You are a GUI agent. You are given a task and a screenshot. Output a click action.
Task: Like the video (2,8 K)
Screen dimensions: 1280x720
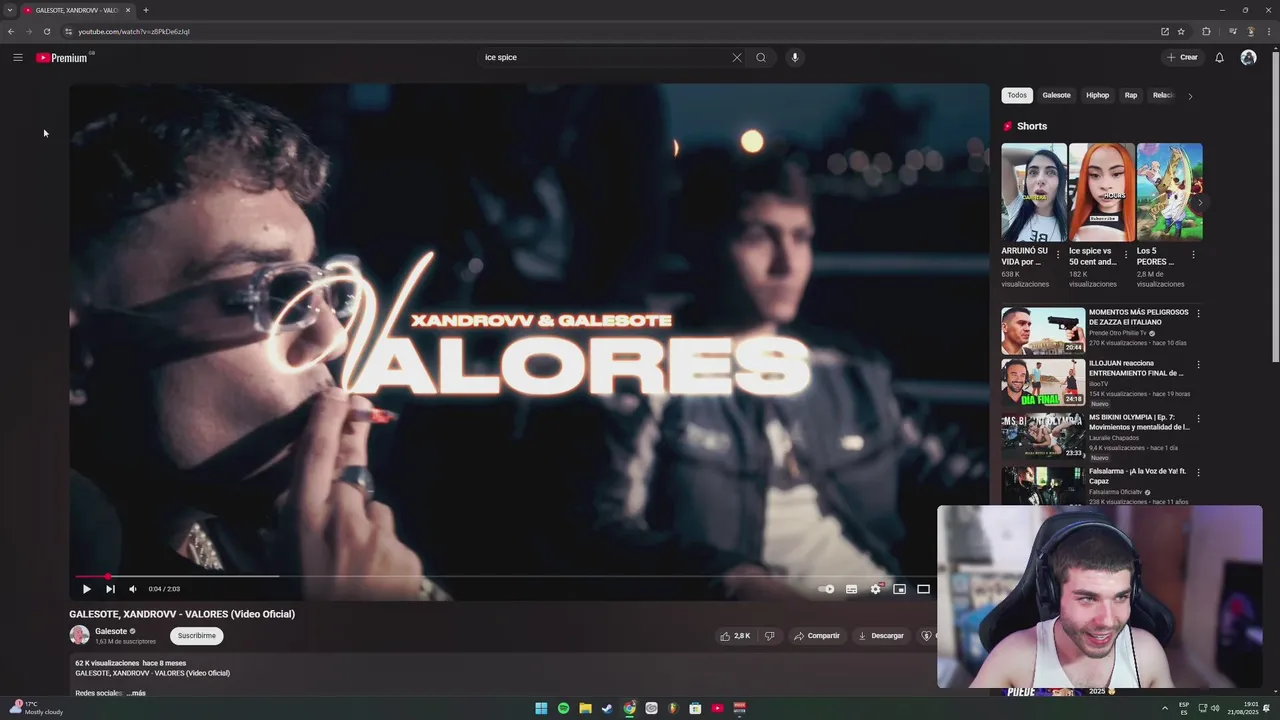point(735,636)
